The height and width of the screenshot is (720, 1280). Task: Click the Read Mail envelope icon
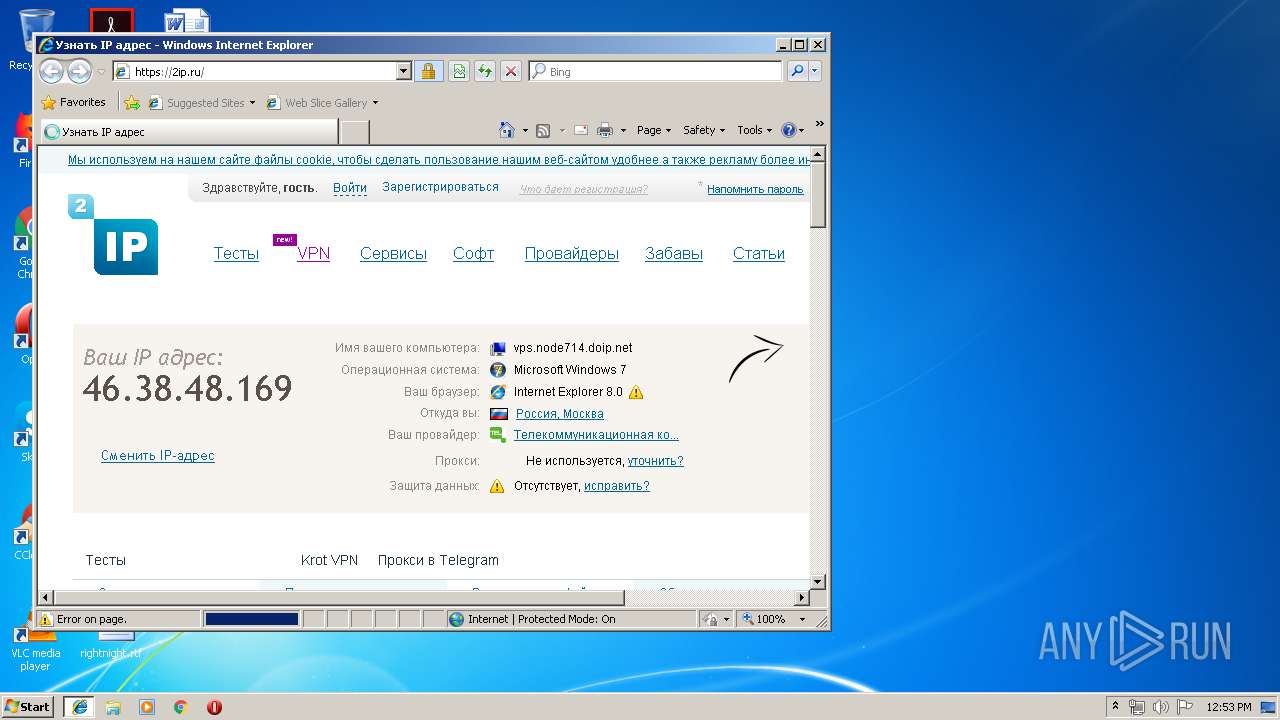(580, 130)
